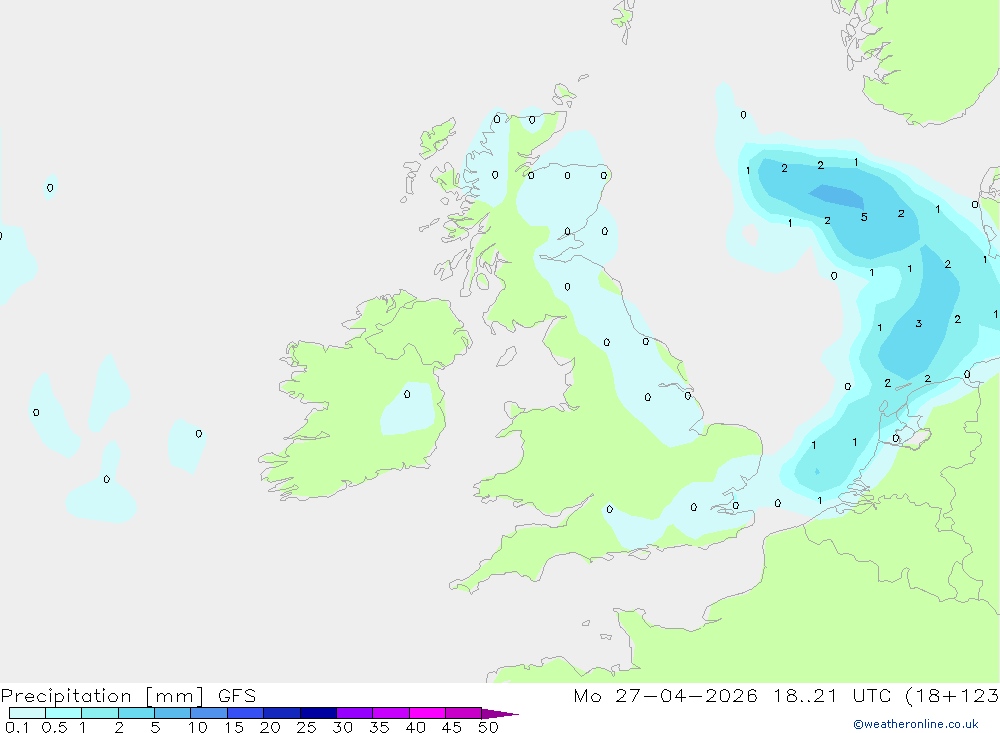1000x733 pixels.
Task: Click the legend swatch between 0.1 and 0.5
Action: 27,713
